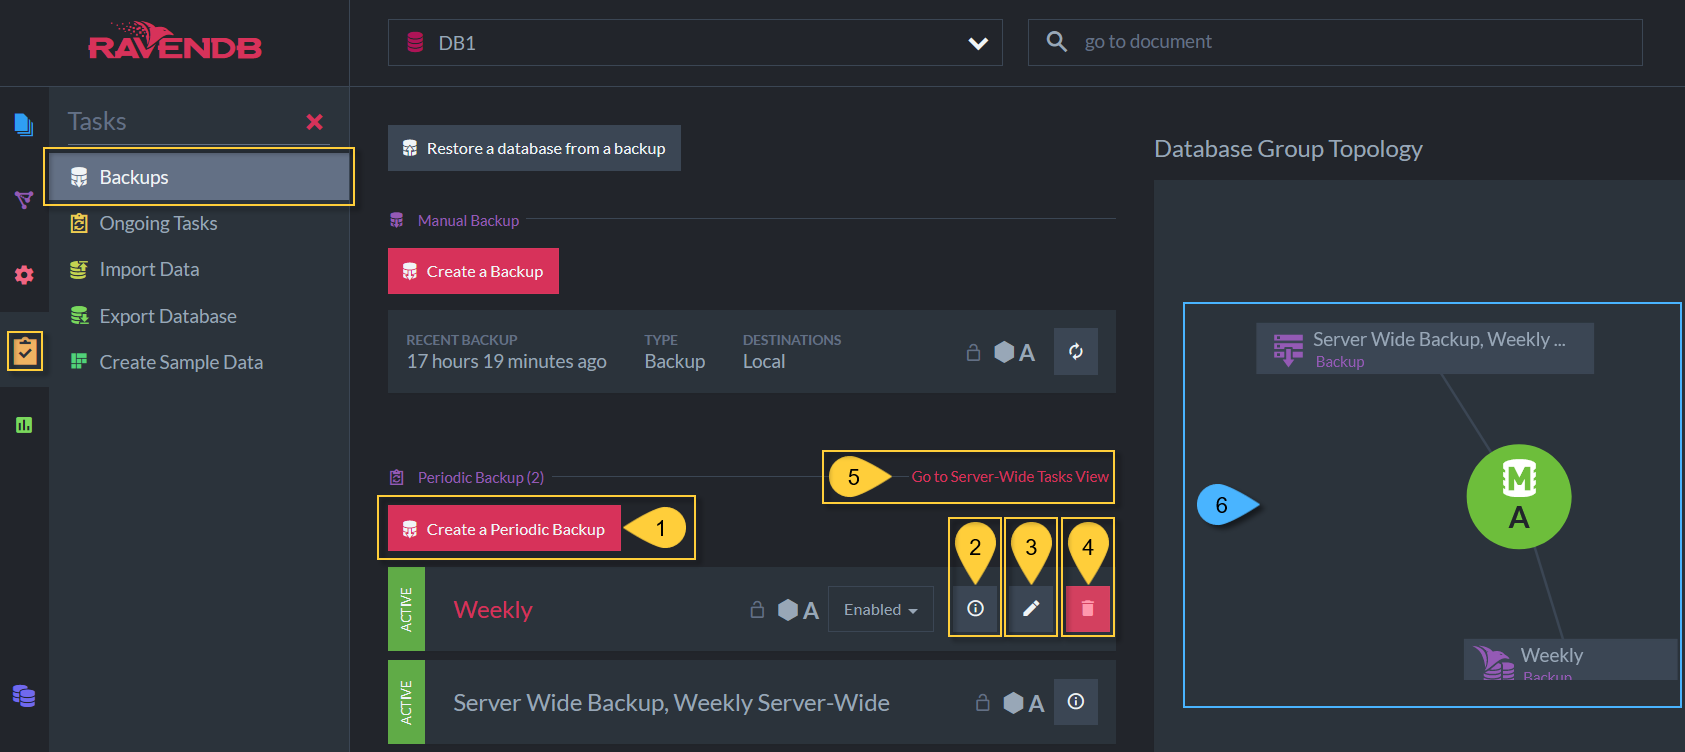Delete the Weekly backup task

[1088, 608]
